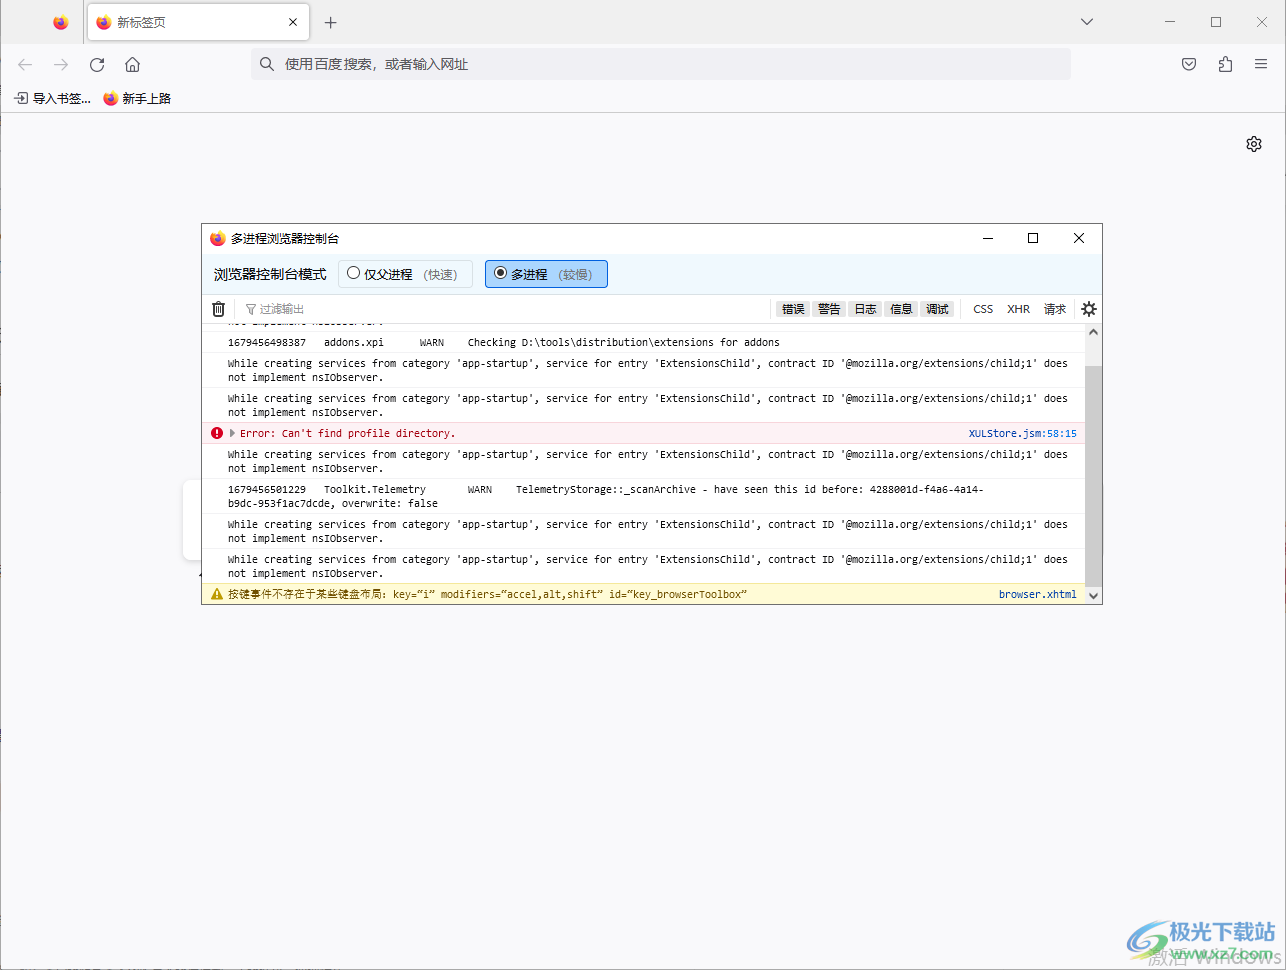The height and width of the screenshot is (970, 1286).
Task: Toggle the CSS filter button
Action: point(983,309)
